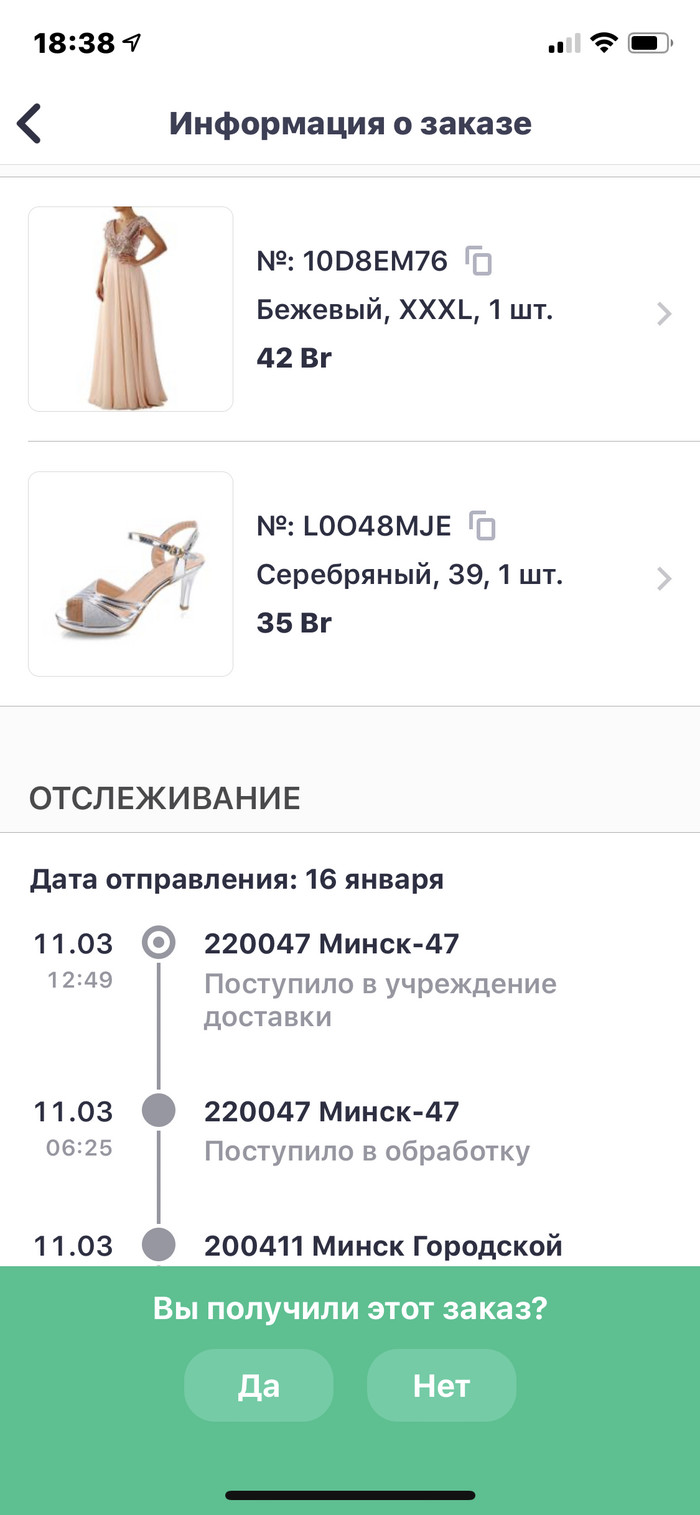The width and height of the screenshot is (700, 1515).
Task: Tap the battery status icon
Action: coord(650,43)
